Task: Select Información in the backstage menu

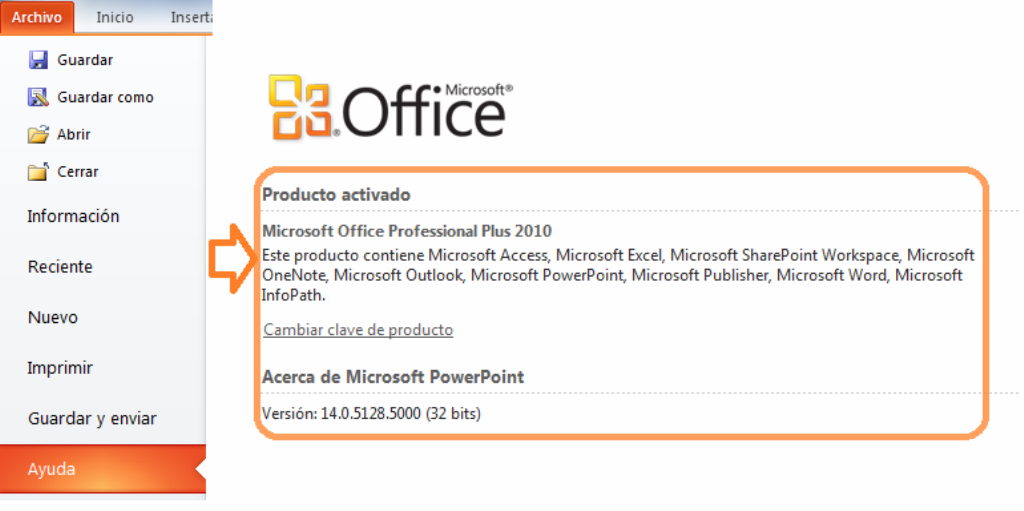Action: point(73,216)
